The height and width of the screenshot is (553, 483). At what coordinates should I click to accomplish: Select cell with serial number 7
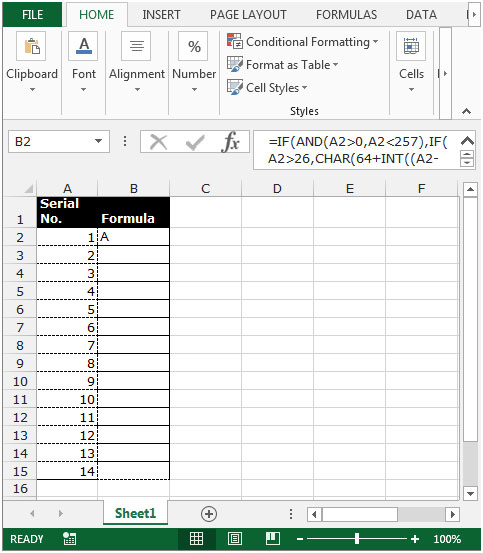[67, 345]
